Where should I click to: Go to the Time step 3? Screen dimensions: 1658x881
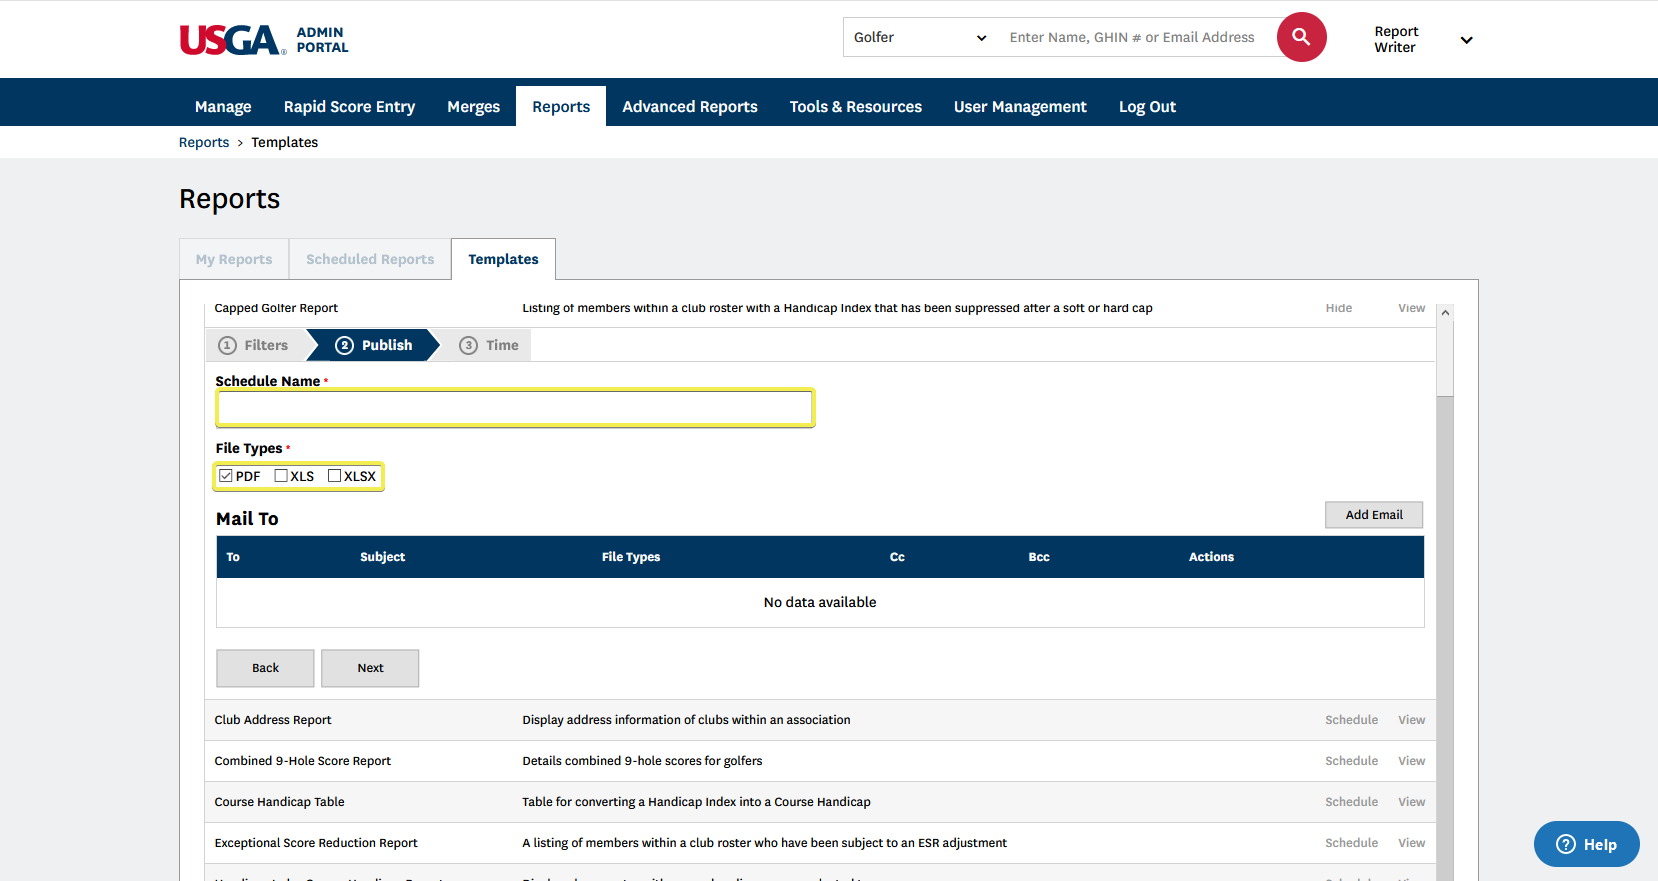[x=489, y=345]
